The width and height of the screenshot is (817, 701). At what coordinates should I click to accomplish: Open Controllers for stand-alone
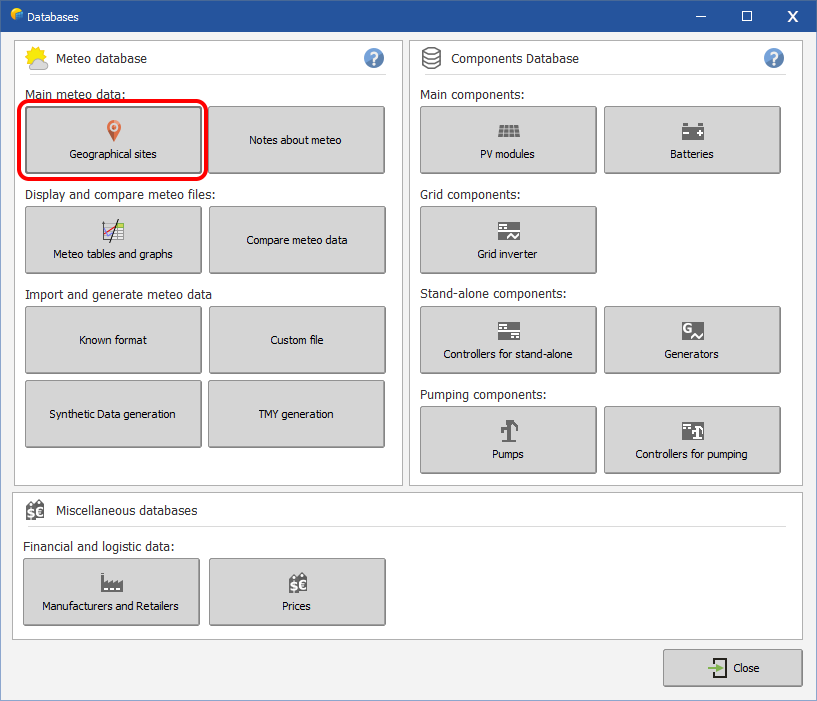[508, 340]
